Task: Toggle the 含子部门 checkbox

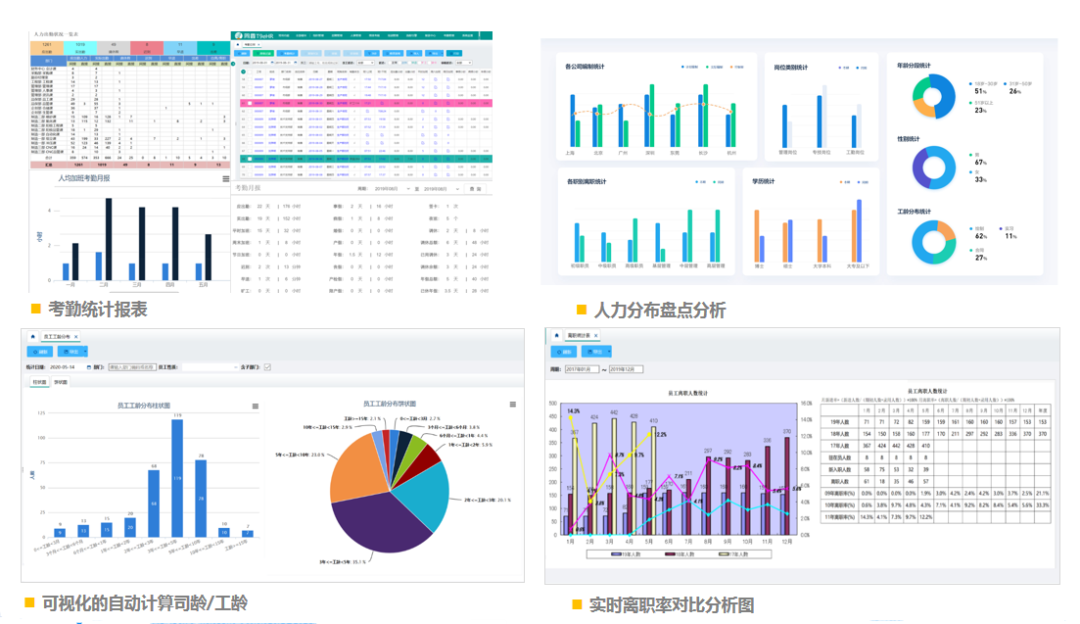Action: tap(267, 367)
